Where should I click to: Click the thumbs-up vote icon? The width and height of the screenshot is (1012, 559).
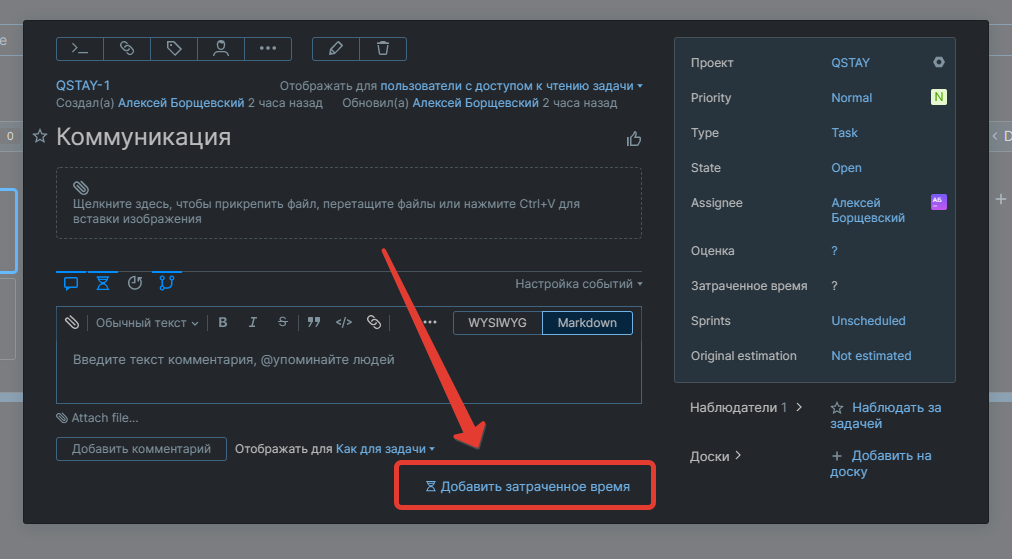(633, 139)
